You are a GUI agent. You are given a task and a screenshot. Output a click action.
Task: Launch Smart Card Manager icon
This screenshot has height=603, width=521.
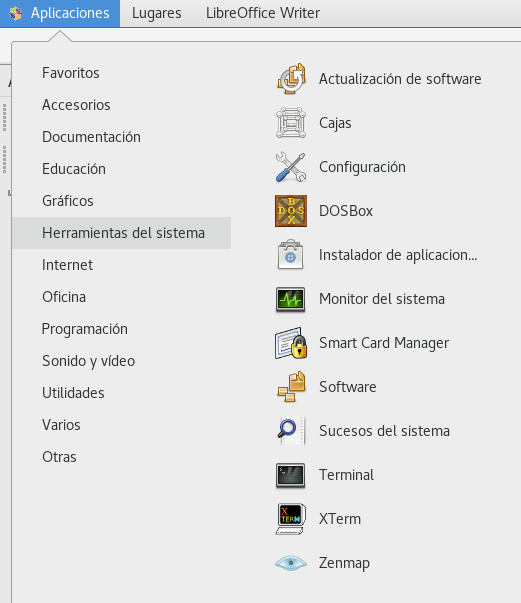point(291,343)
